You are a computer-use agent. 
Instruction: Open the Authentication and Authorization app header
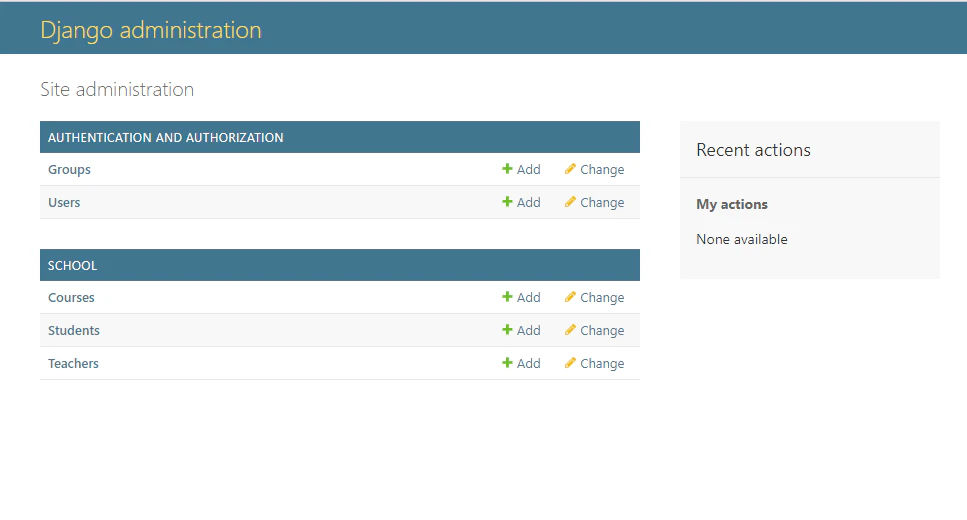[x=165, y=138]
